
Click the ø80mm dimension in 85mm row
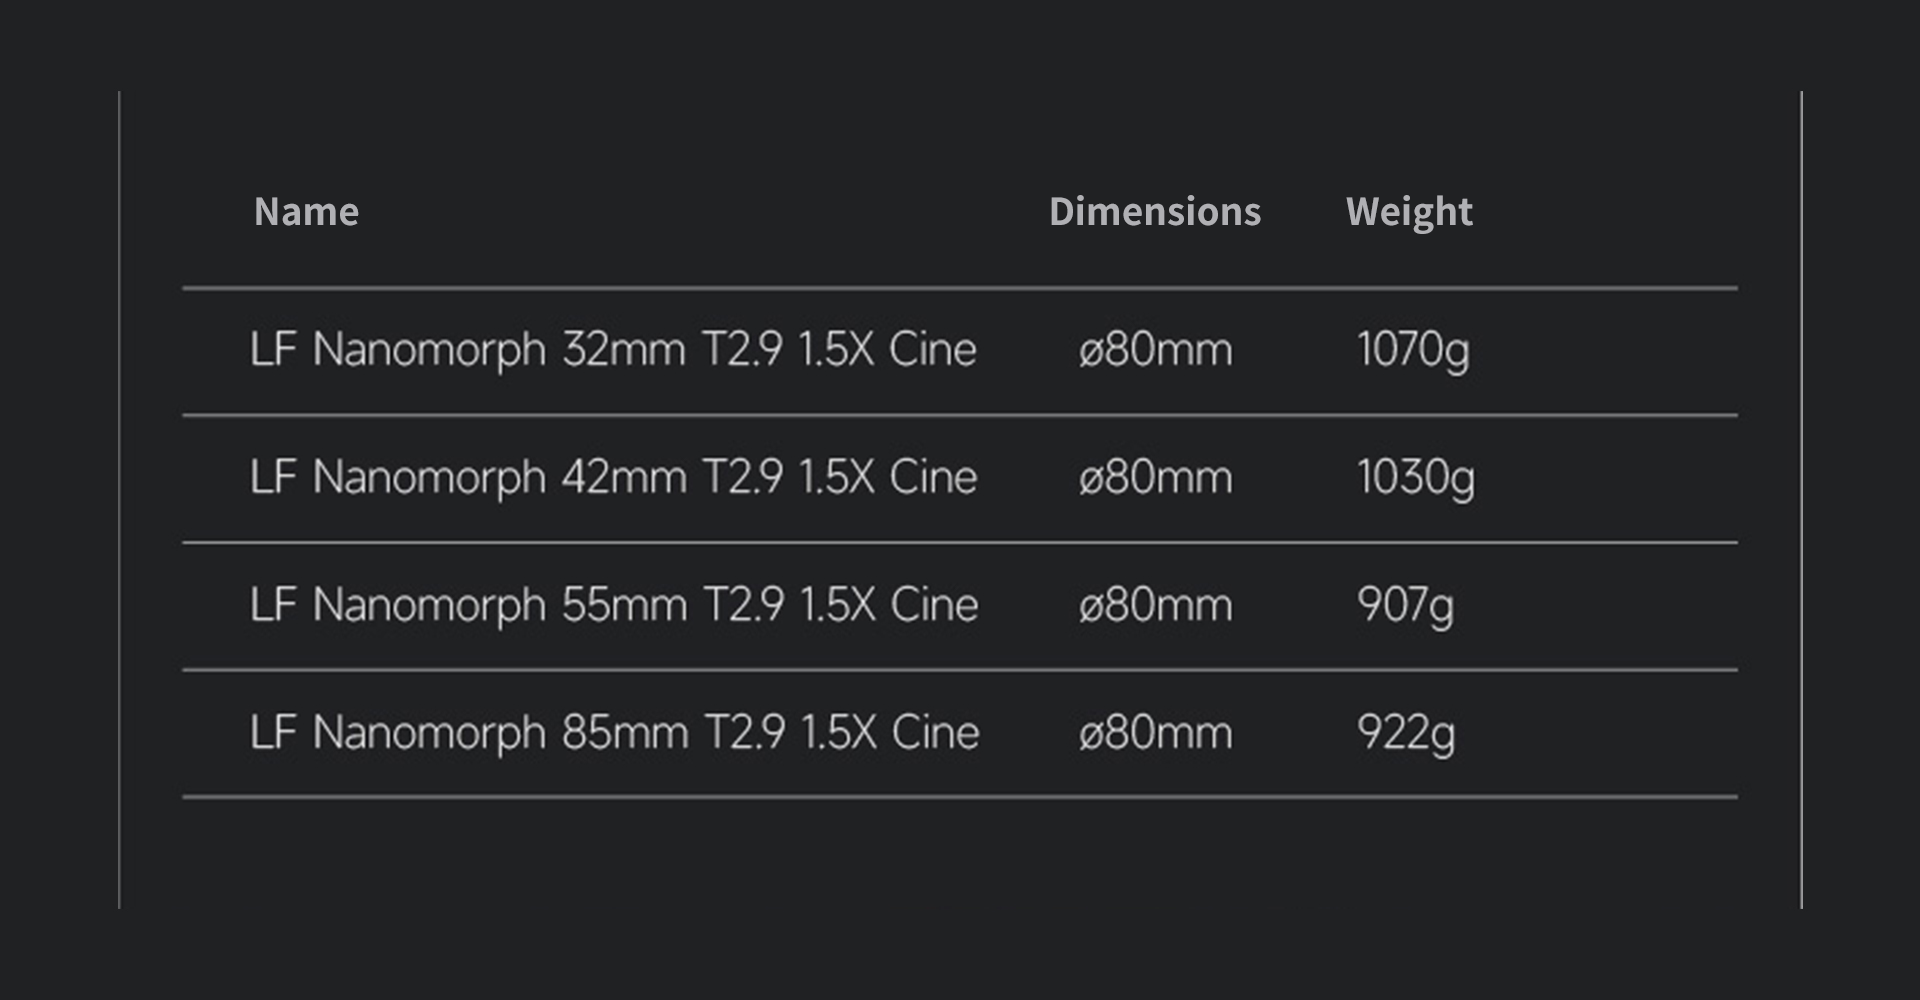point(1155,732)
